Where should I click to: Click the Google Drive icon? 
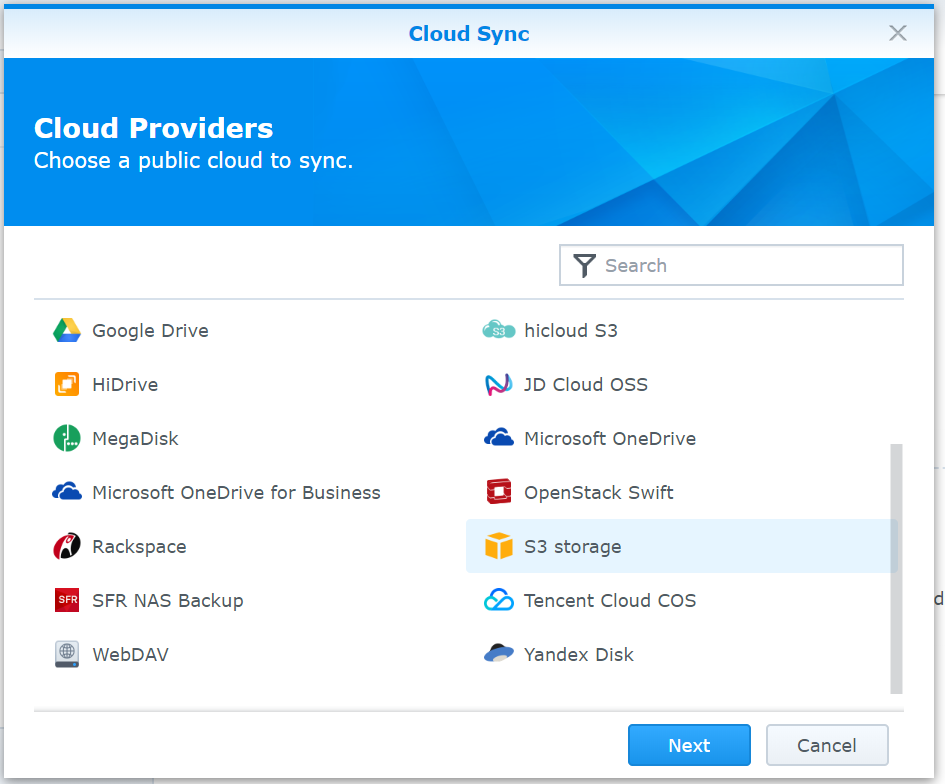click(x=67, y=331)
